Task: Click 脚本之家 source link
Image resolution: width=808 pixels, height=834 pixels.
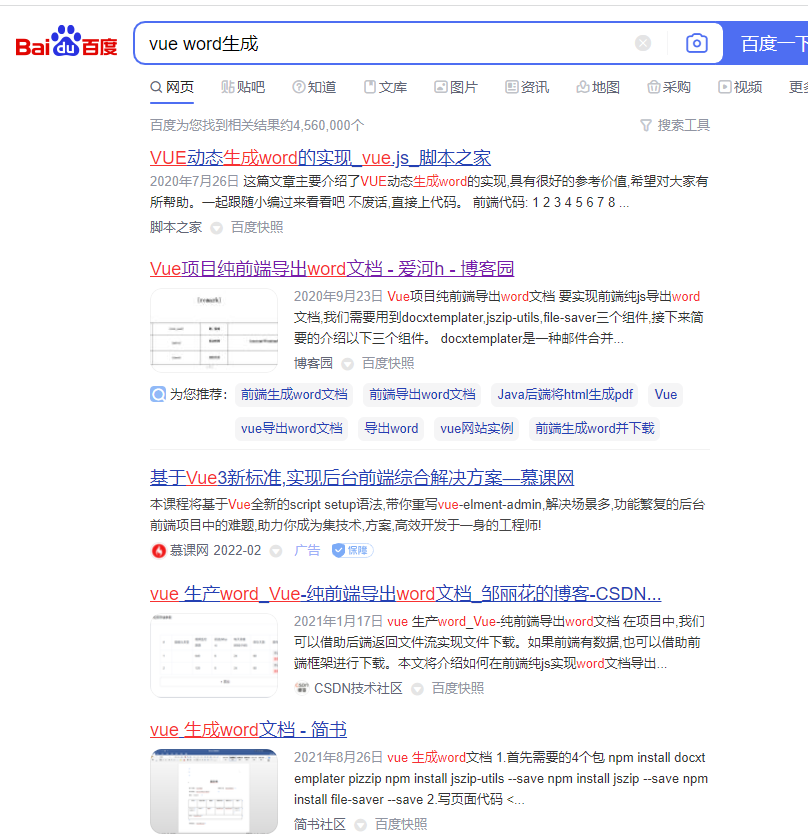Action: (x=176, y=228)
